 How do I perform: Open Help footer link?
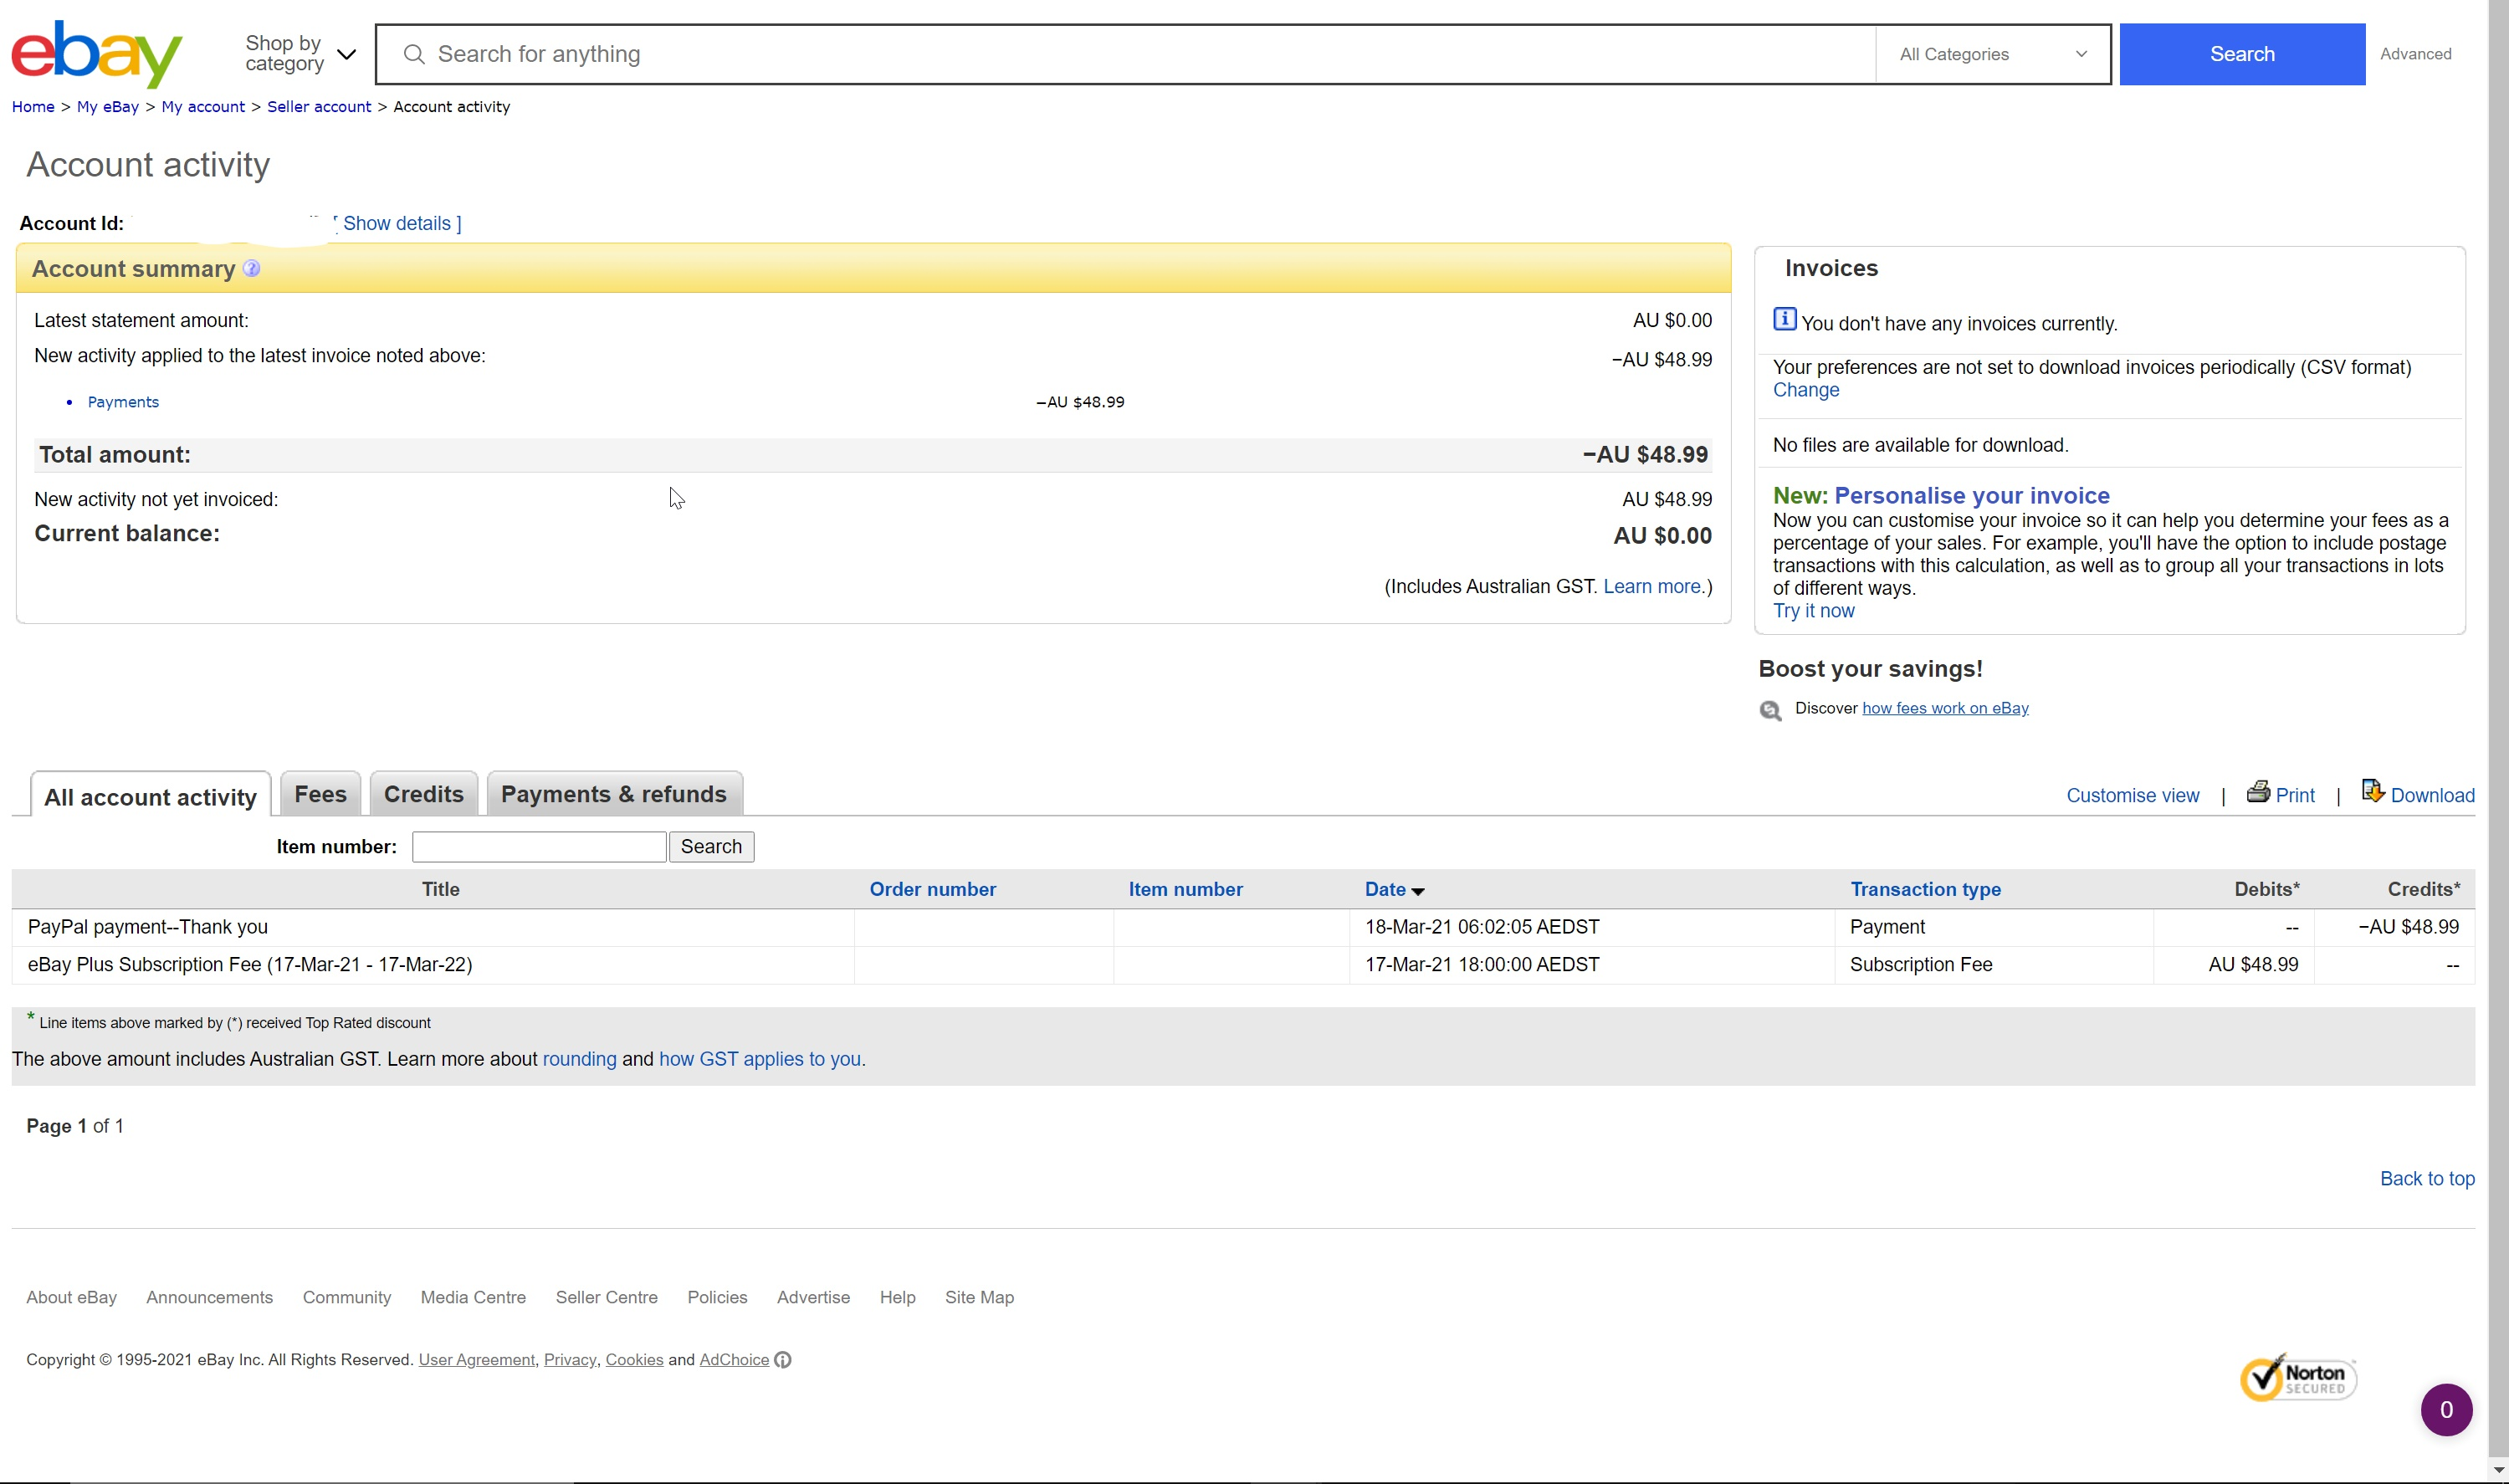pyautogui.click(x=897, y=1298)
